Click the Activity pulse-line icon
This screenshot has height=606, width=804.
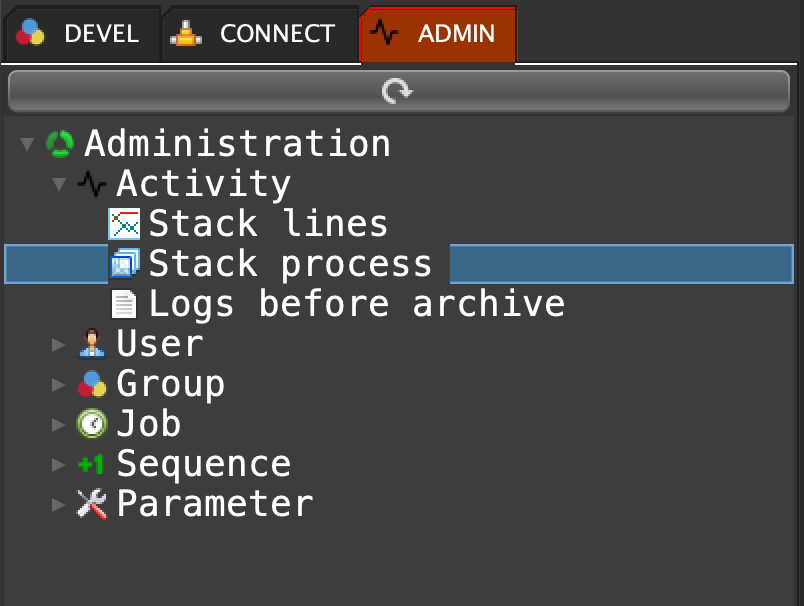tap(92, 184)
